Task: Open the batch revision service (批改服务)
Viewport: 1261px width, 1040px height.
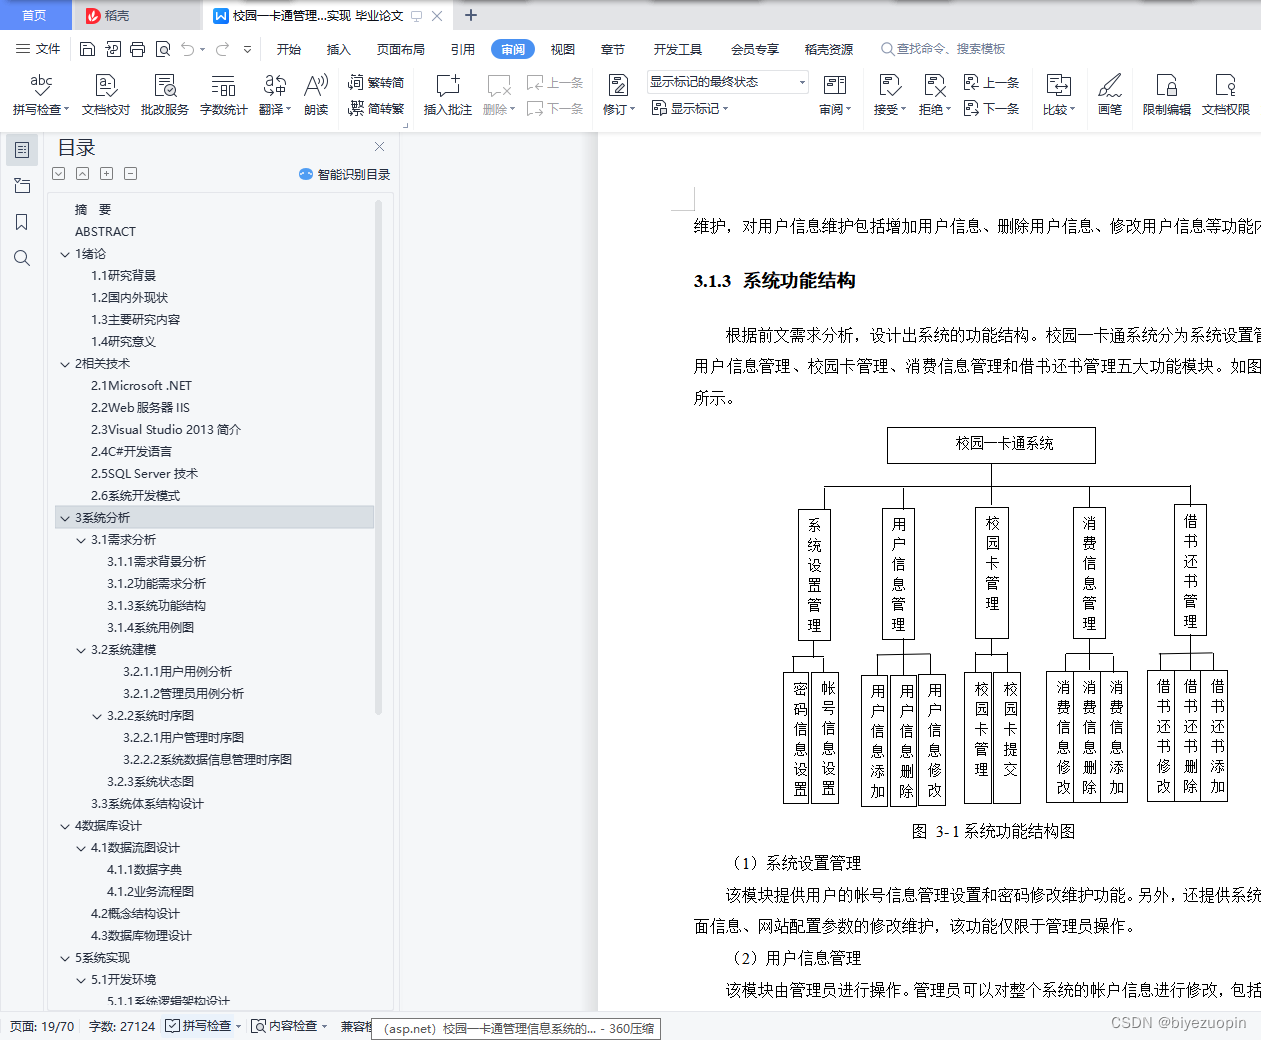Action: coord(165,95)
